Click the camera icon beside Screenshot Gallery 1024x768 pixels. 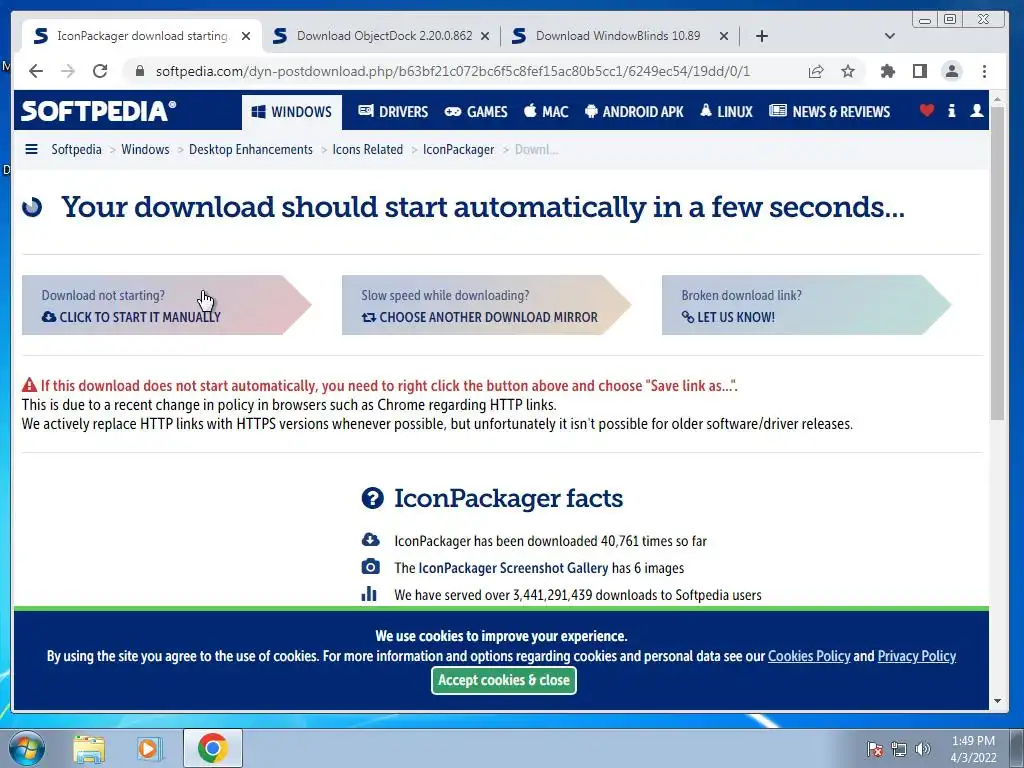tap(370, 566)
